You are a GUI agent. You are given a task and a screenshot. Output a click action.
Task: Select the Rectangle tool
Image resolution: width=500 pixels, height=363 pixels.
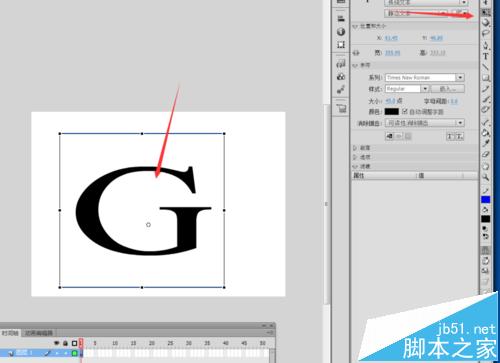[486, 78]
